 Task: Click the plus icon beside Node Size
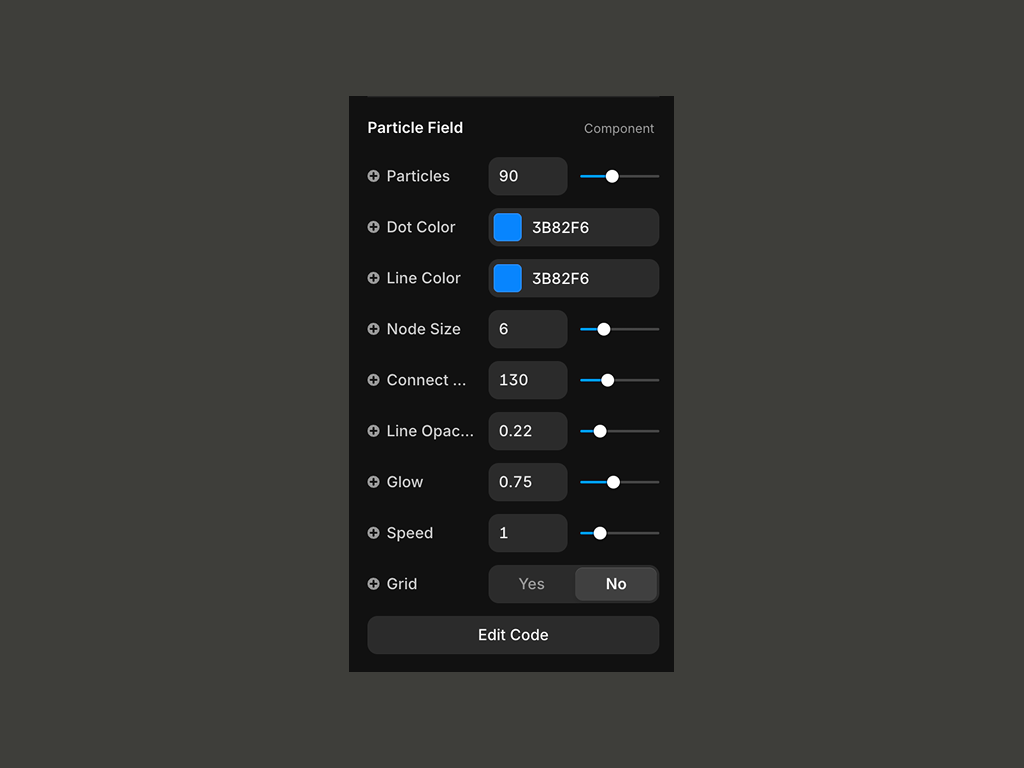[x=374, y=329]
